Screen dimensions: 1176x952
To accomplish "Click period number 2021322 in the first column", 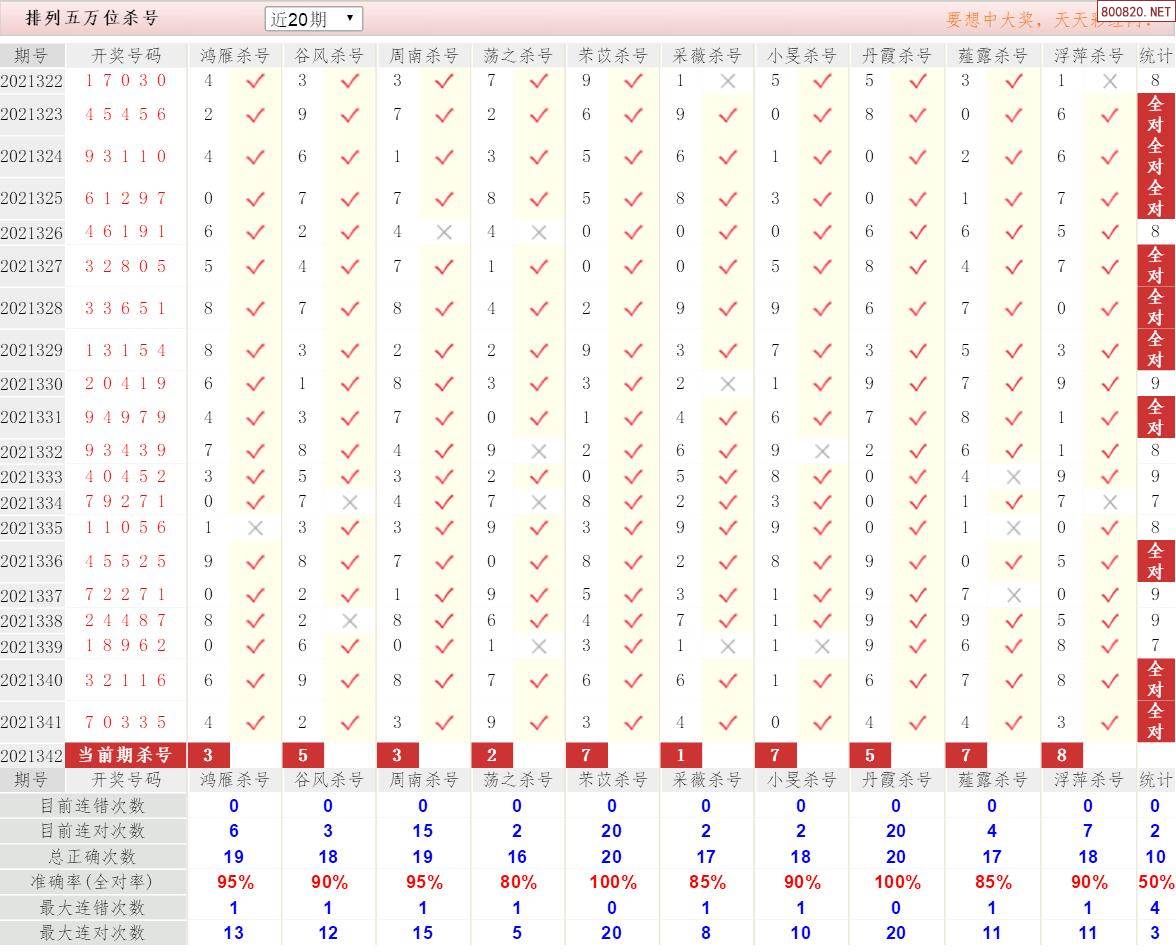I will pyautogui.click(x=32, y=81).
